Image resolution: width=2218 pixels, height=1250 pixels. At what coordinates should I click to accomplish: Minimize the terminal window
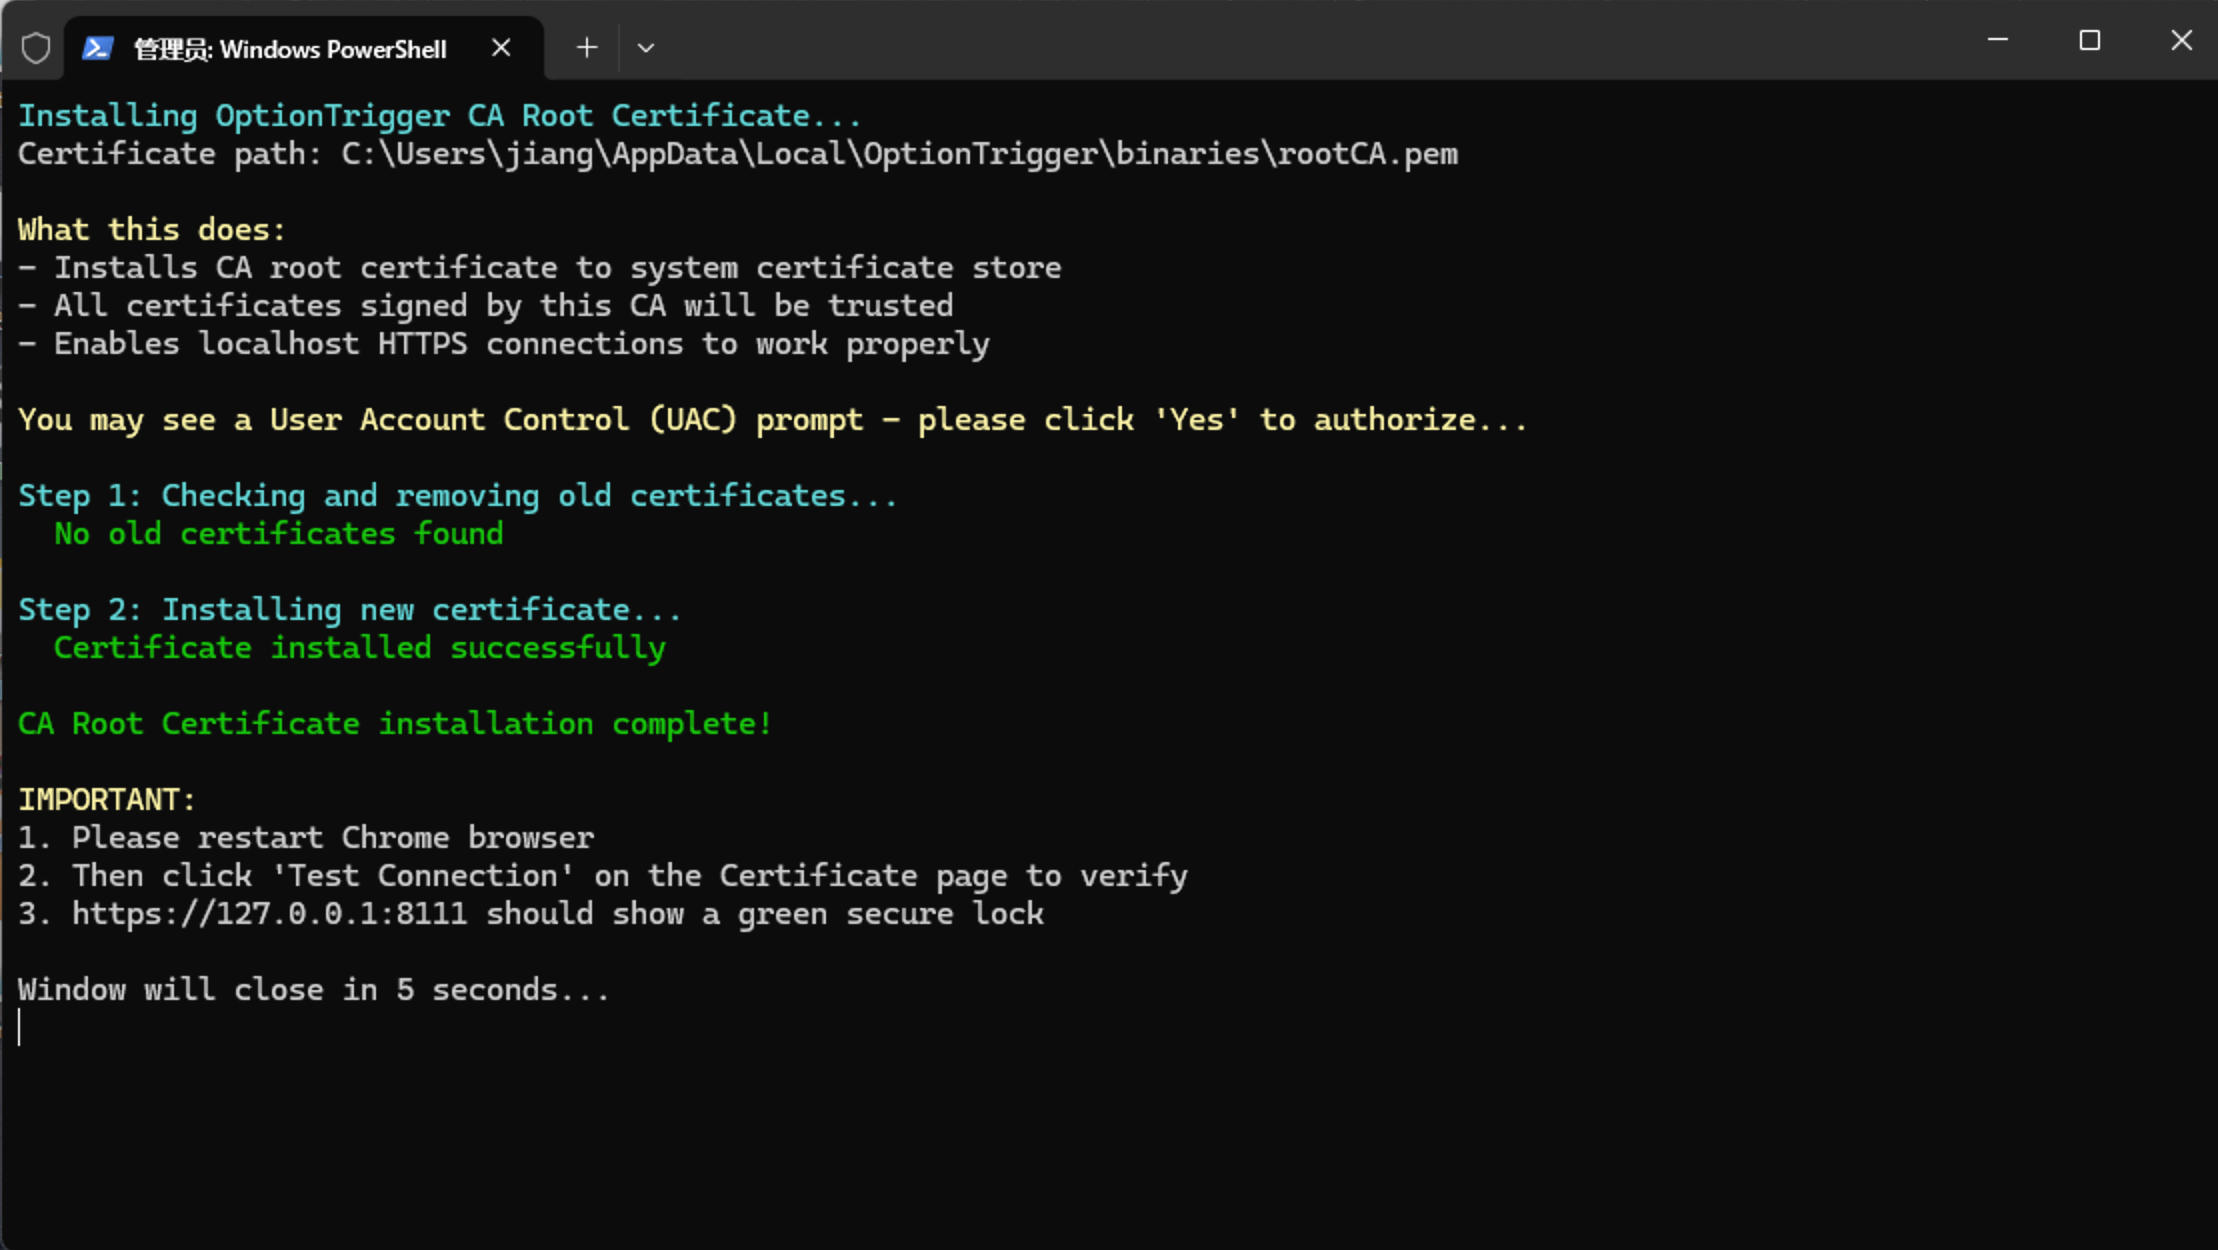[1998, 40]
